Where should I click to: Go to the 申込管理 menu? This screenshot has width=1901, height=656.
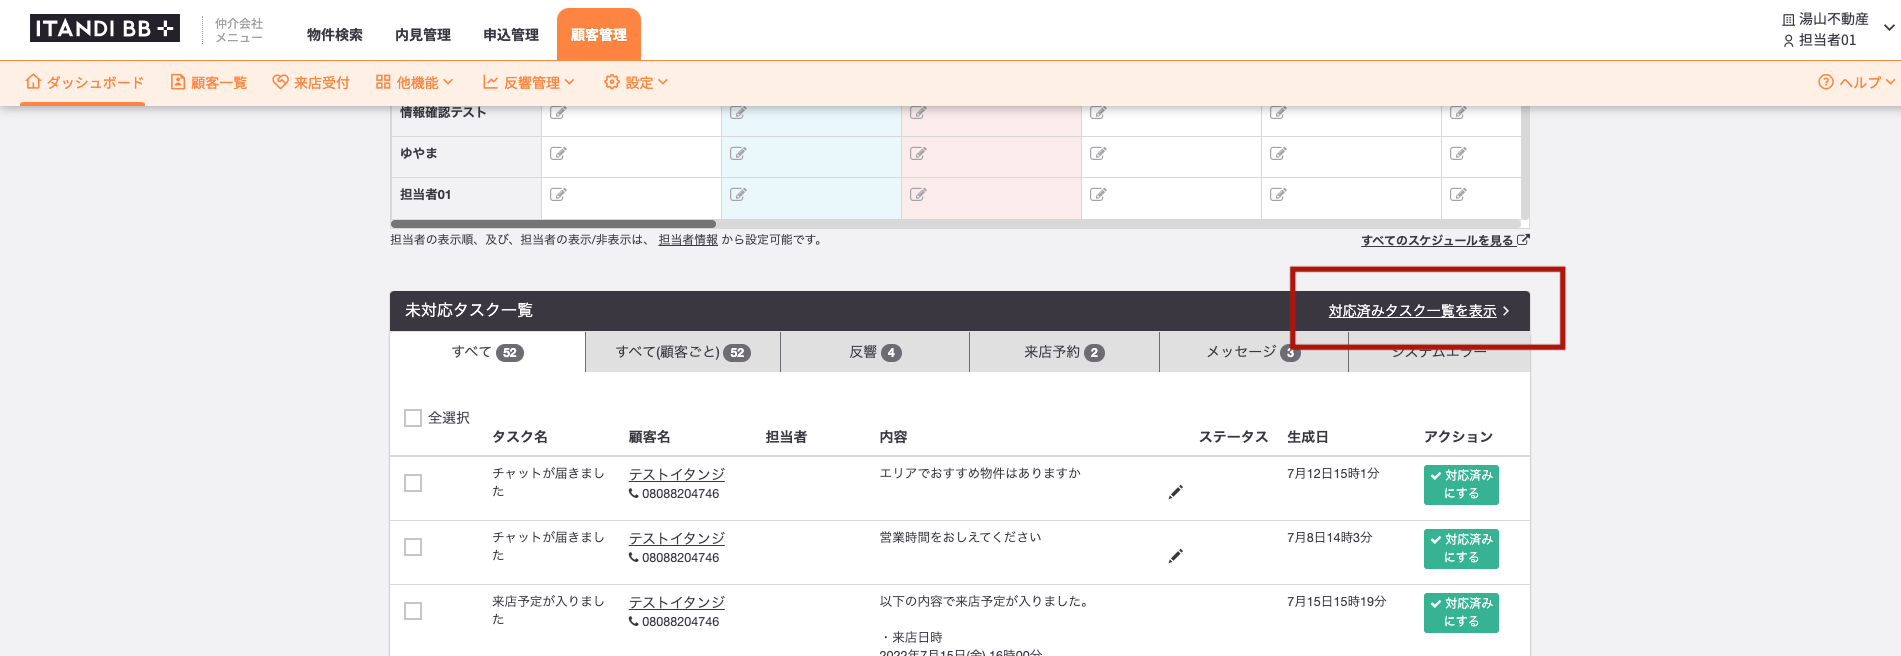point(511,35)
